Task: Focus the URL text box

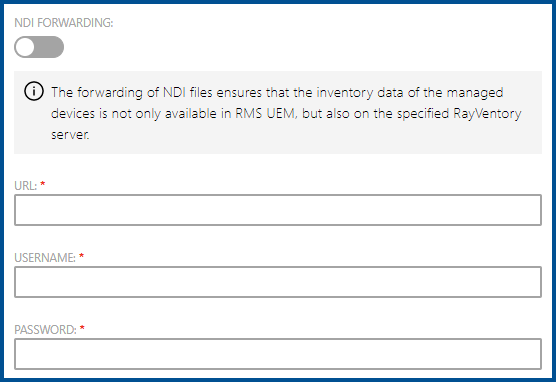Action: pos(278,210)
